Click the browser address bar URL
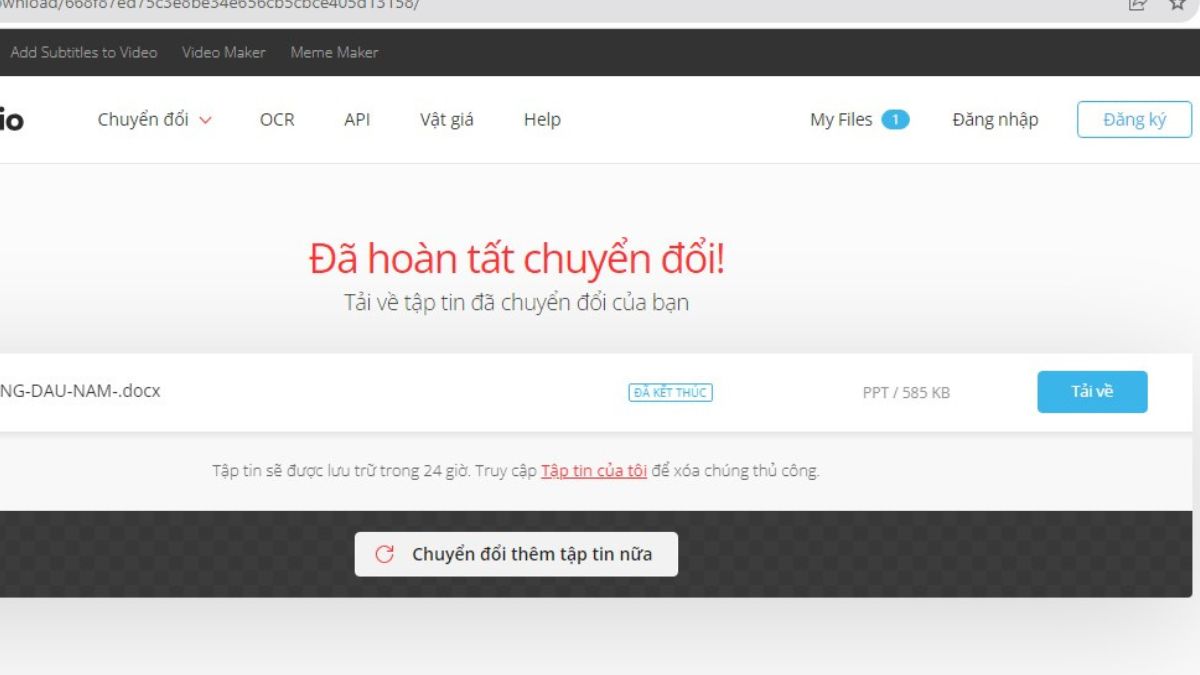1200x675 pixels. coord(210,4)
